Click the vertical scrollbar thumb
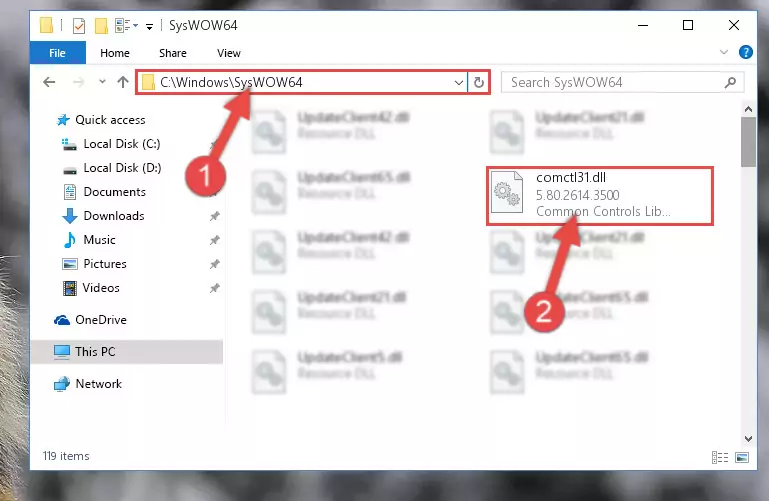The image size is (769, 501). (748, 142)
